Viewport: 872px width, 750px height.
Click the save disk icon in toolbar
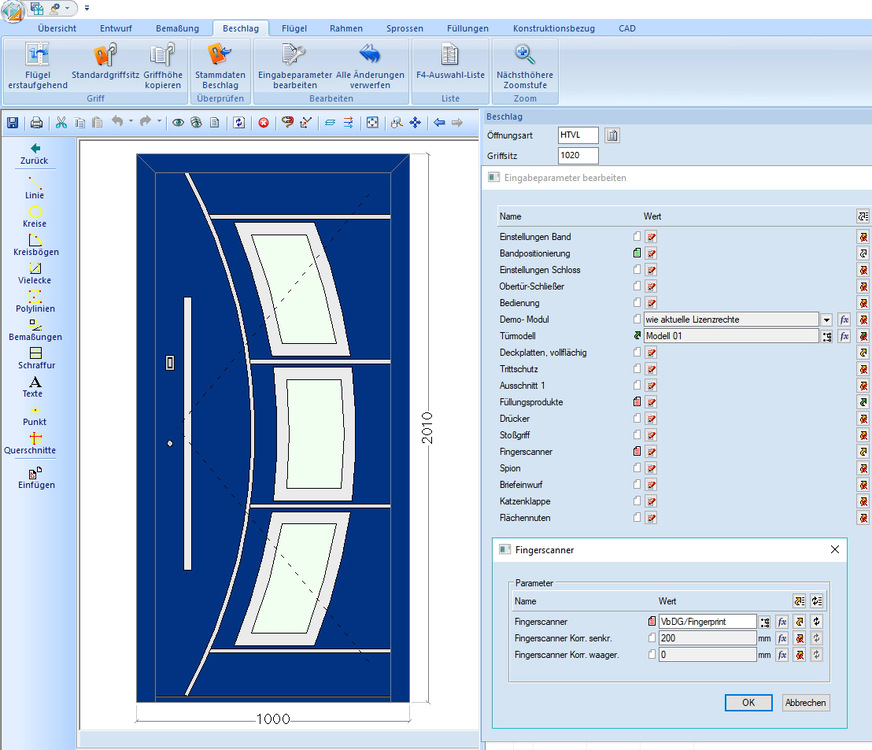[13, 123]
